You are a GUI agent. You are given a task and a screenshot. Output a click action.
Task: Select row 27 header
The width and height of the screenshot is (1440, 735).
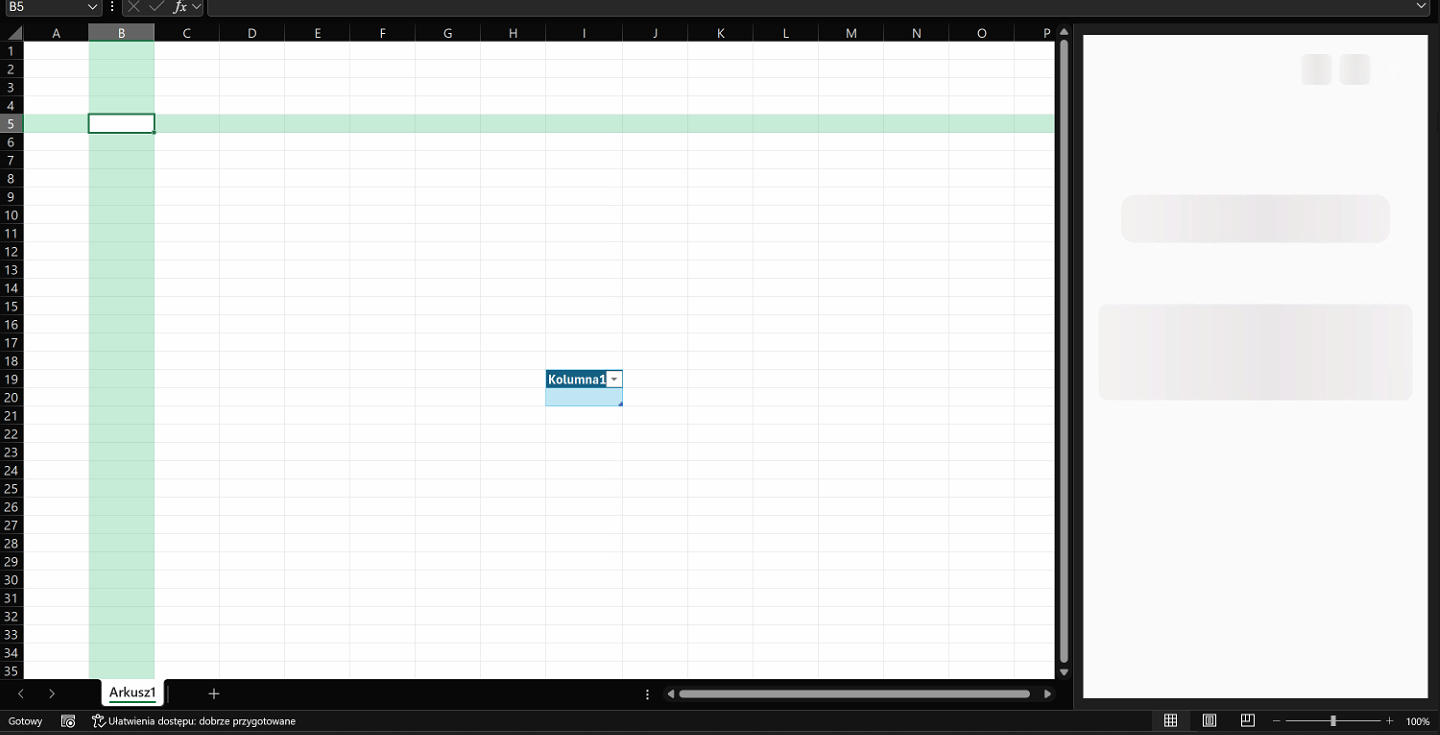(x=11, y=525)
